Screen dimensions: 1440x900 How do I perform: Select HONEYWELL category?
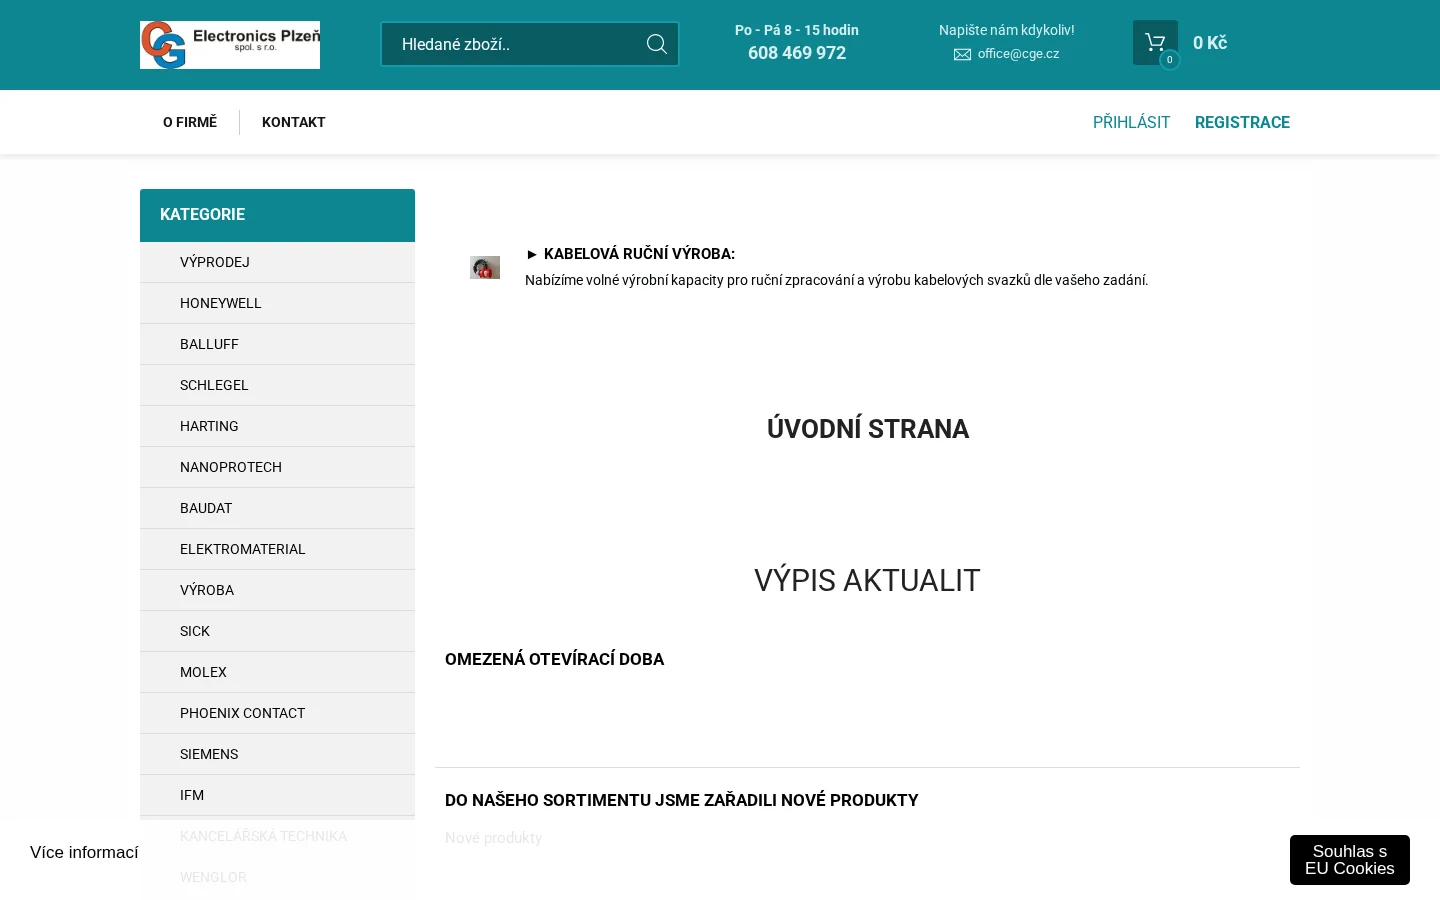277,303
